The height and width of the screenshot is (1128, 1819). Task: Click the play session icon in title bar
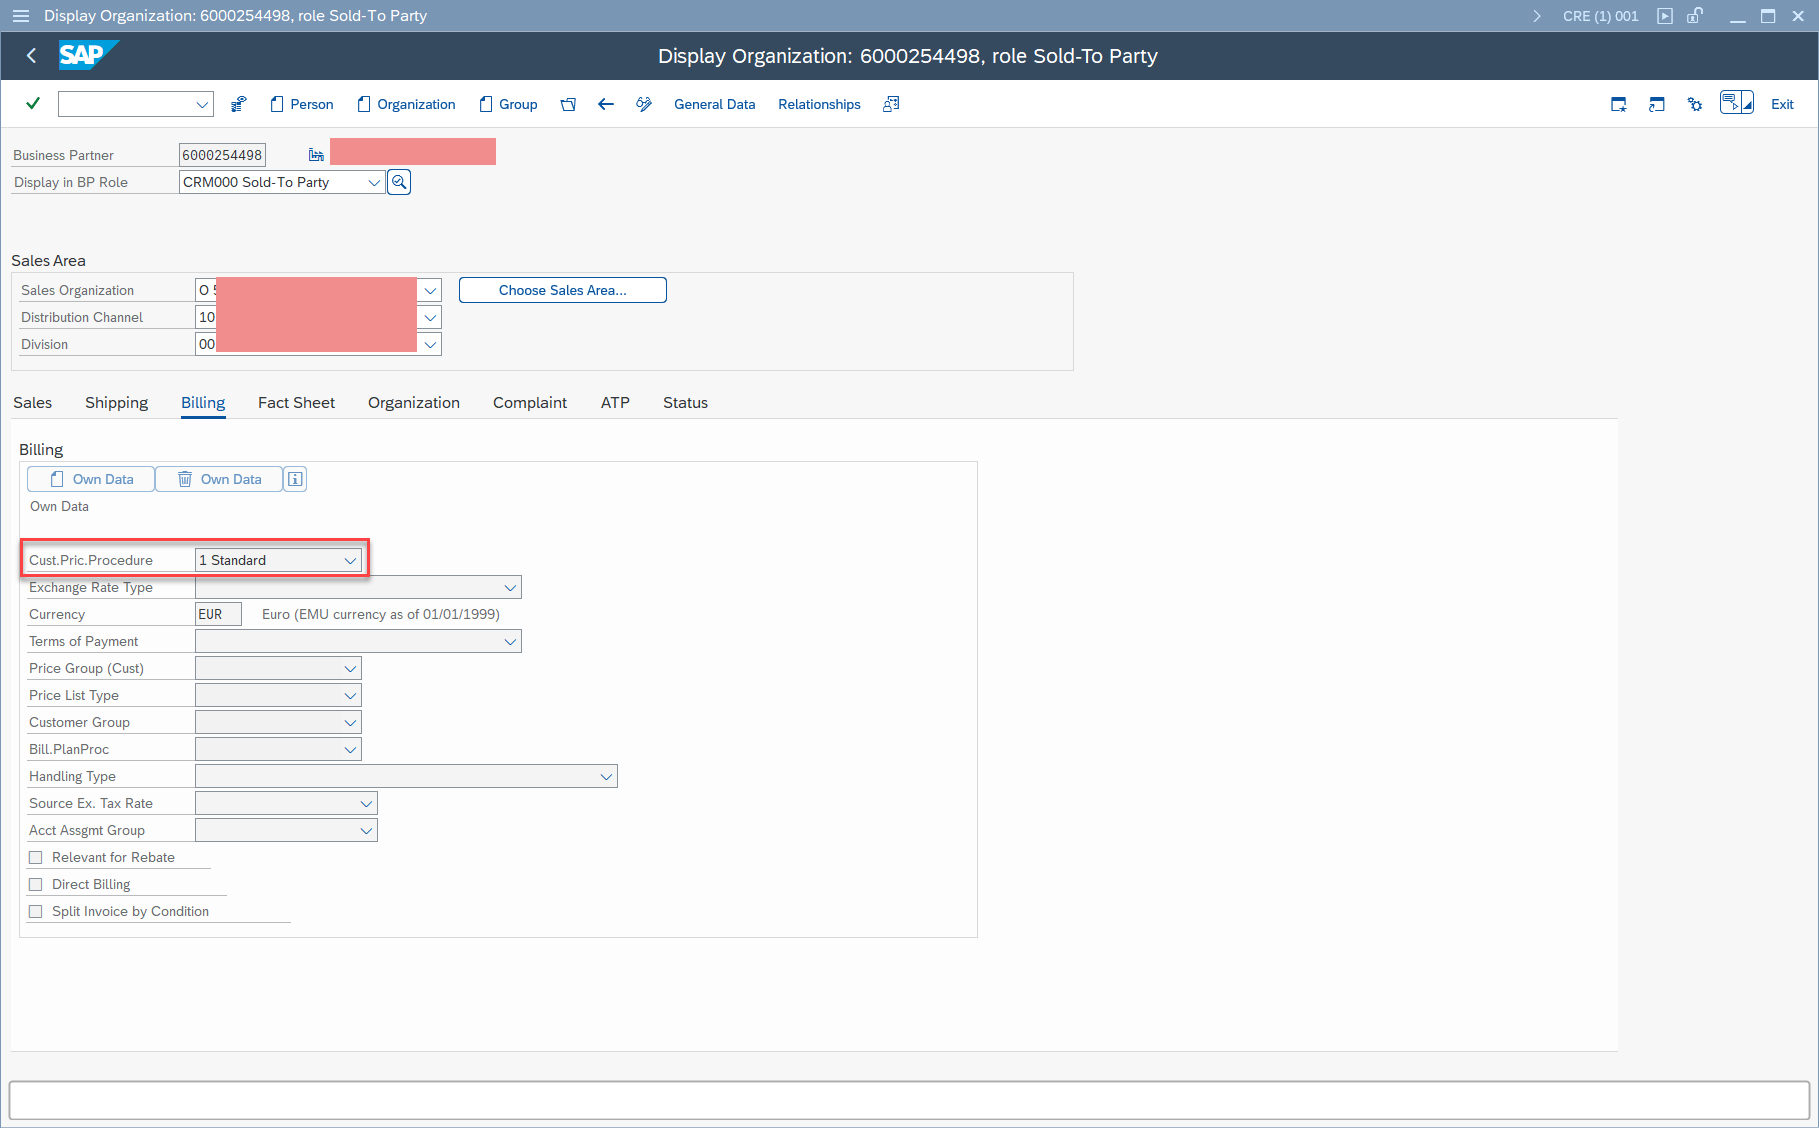1665,16
